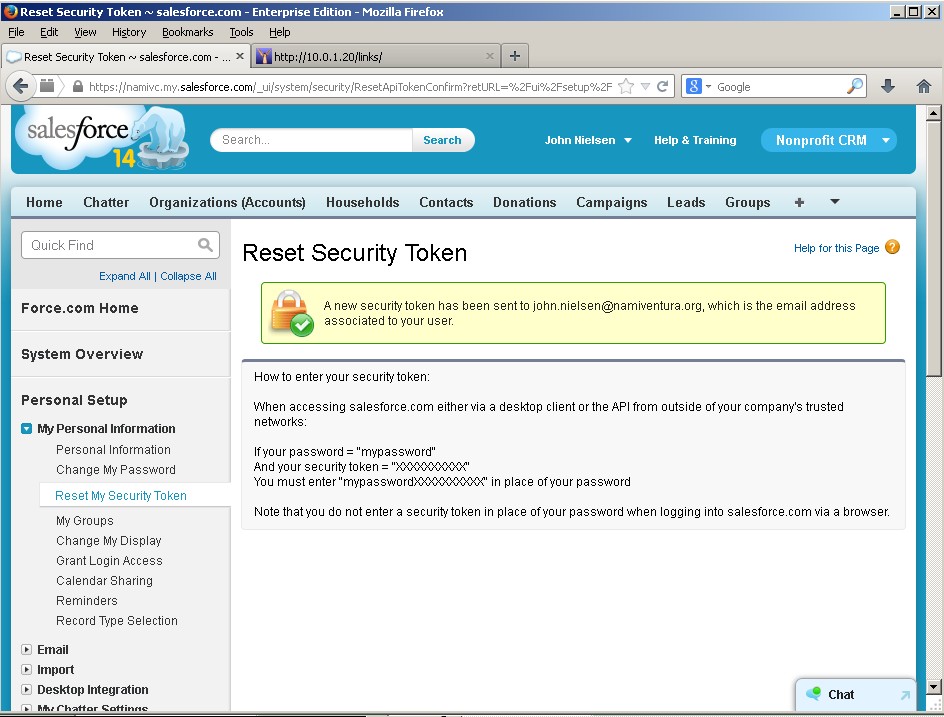
Task: Open the John Nielsen user menu
Action: pyautogui.click(x=588, y=140)
